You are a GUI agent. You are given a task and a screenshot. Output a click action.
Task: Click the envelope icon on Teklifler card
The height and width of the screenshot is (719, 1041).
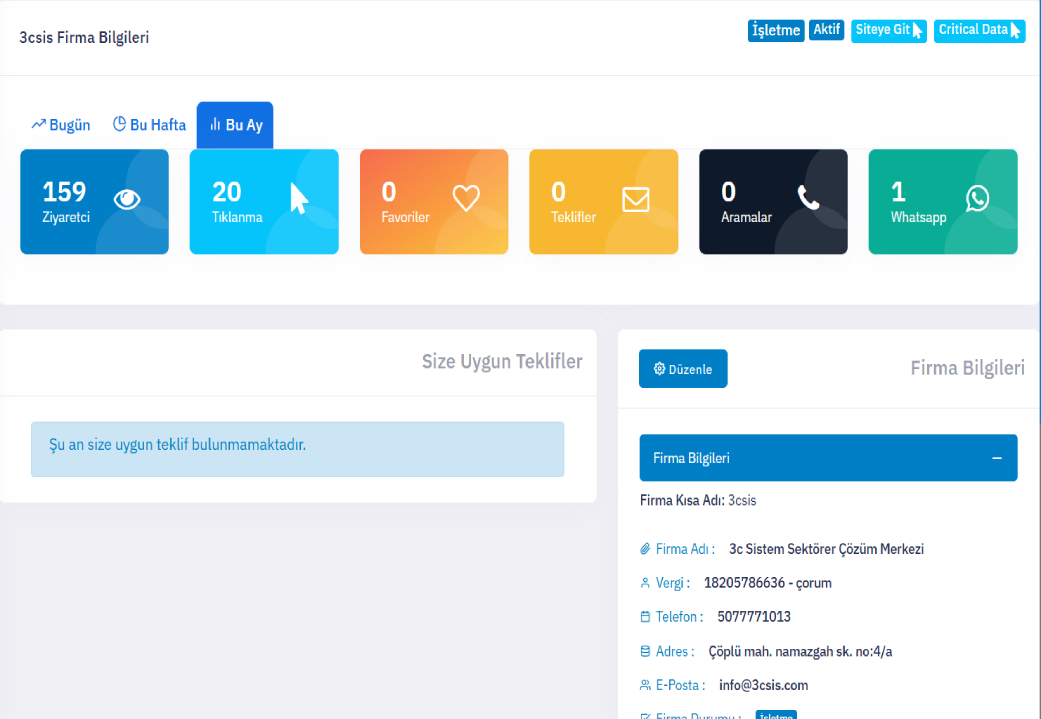[x=636, y=200]
